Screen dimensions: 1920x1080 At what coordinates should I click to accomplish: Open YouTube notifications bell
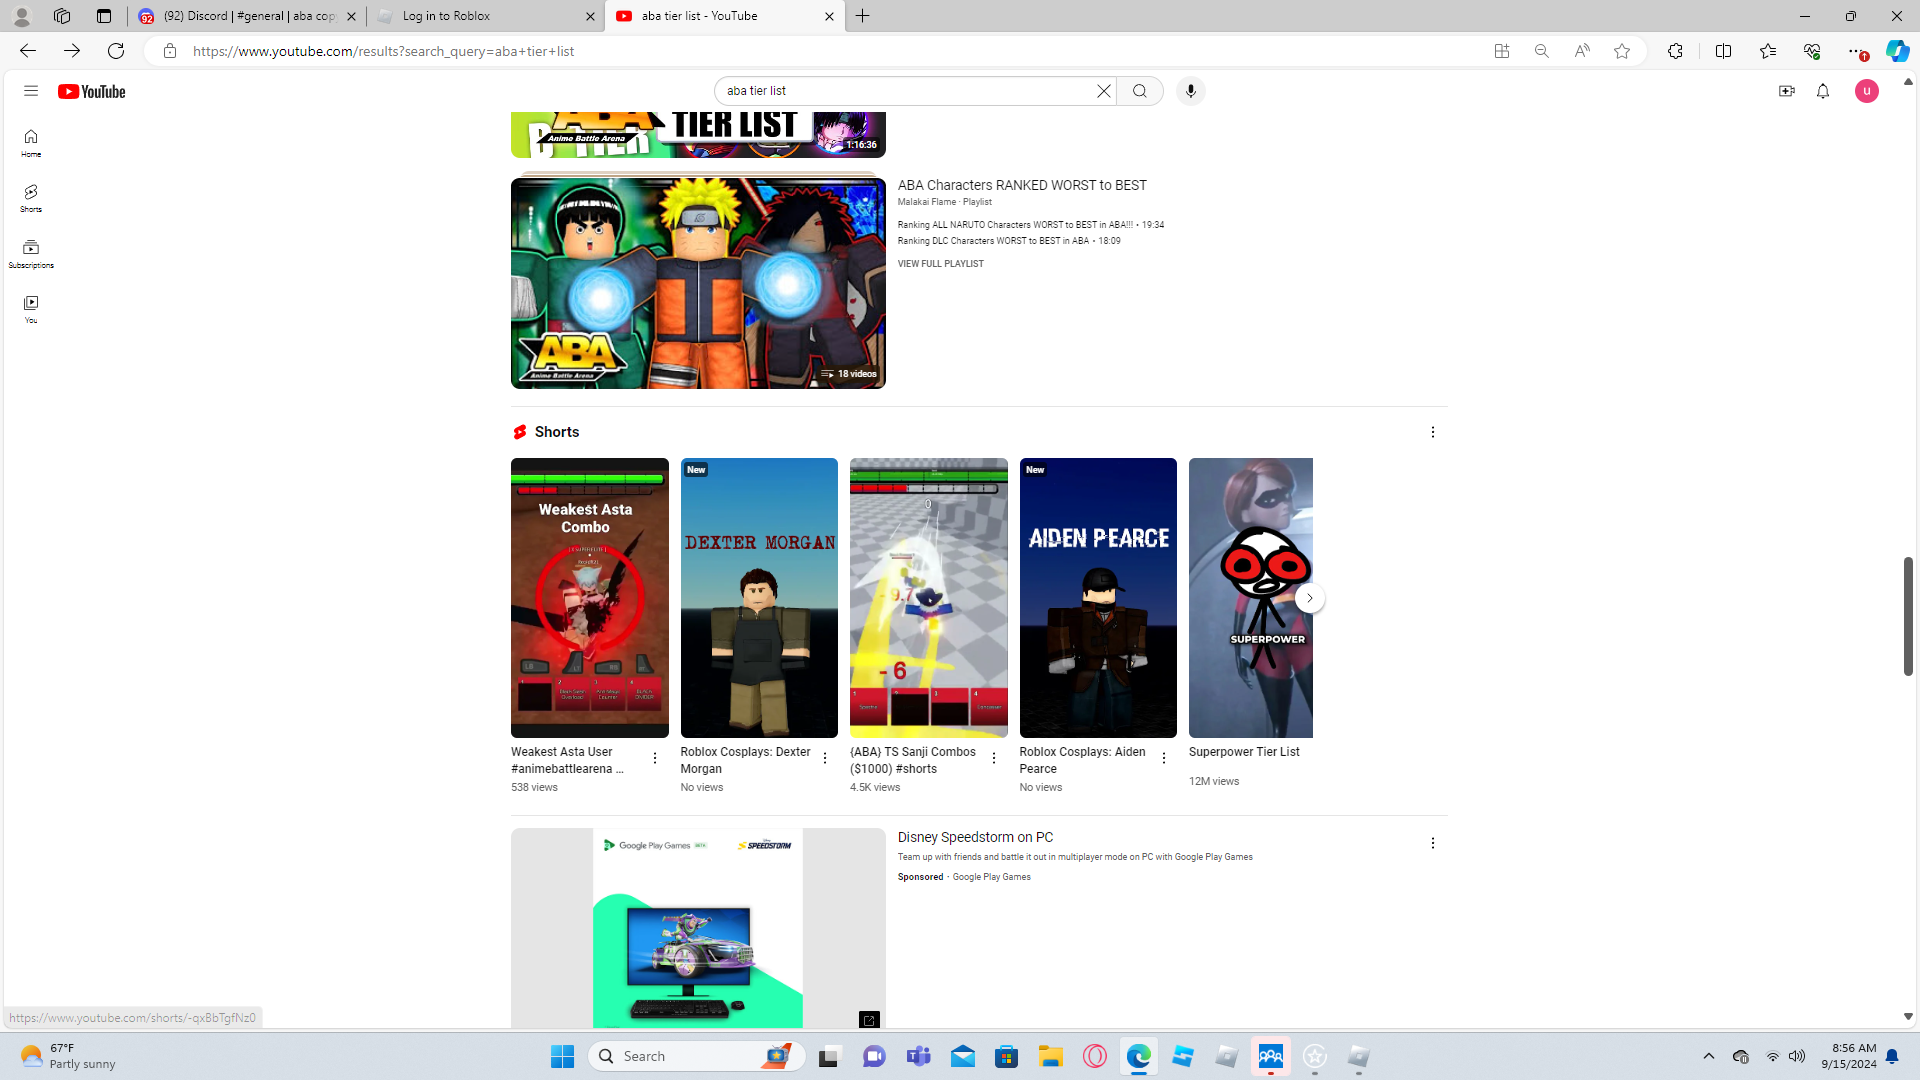tap(1823, 91)
